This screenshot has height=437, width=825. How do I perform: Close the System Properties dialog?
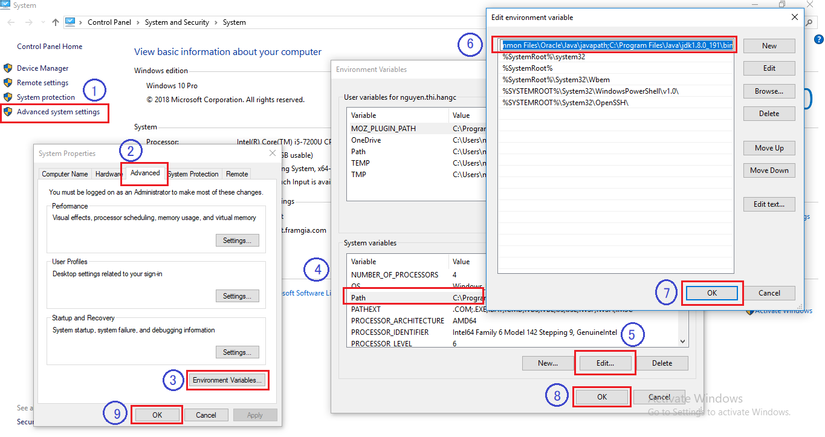pyautogui.click(x=273, y=153)
